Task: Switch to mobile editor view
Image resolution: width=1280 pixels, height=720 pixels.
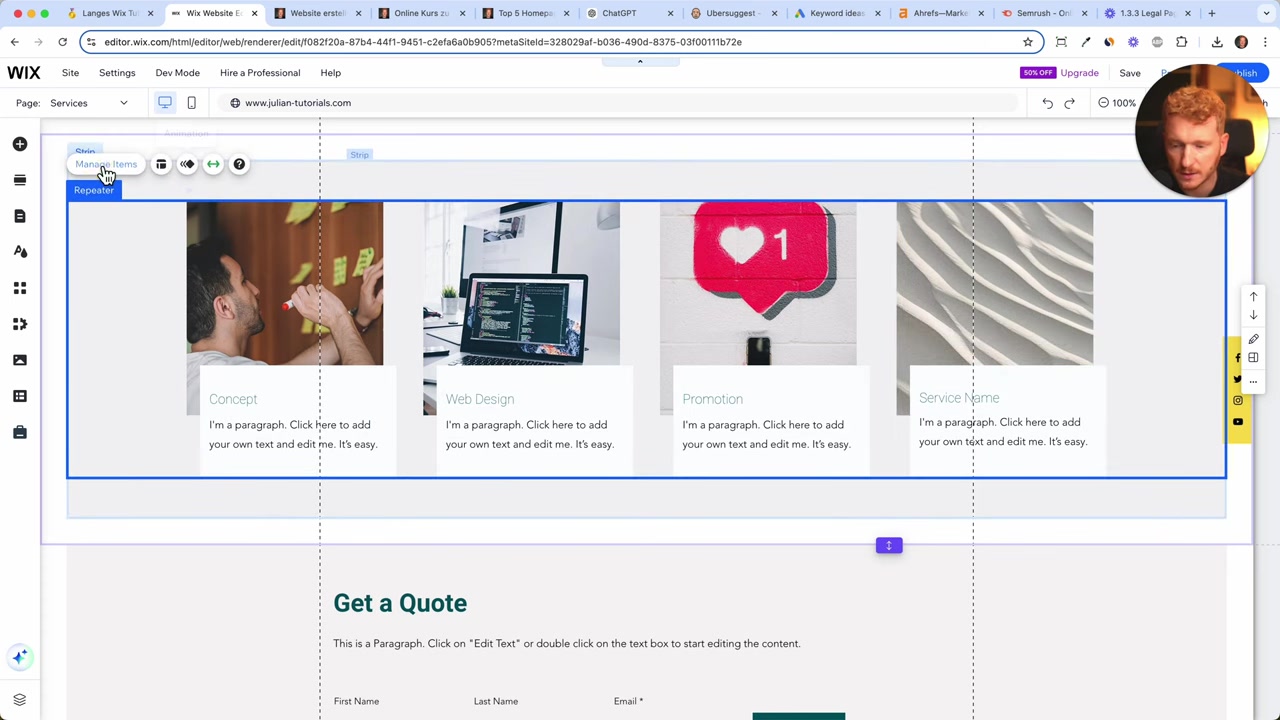Action: [191, 102]
